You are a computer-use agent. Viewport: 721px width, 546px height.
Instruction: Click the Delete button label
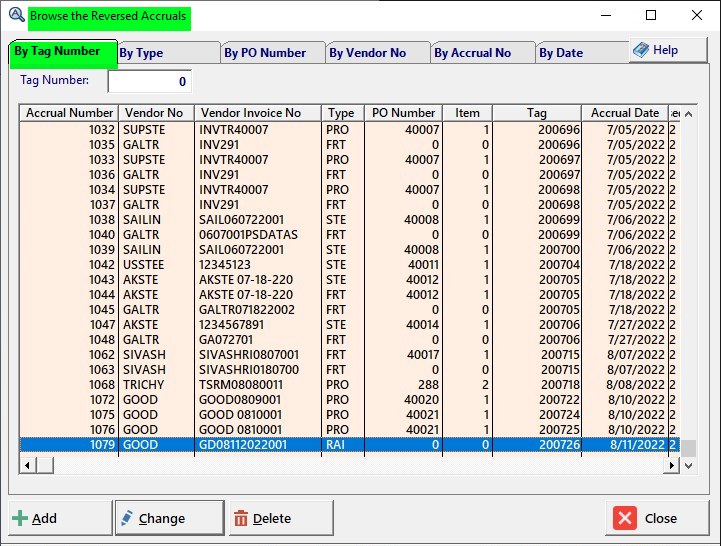coord(272,518)
